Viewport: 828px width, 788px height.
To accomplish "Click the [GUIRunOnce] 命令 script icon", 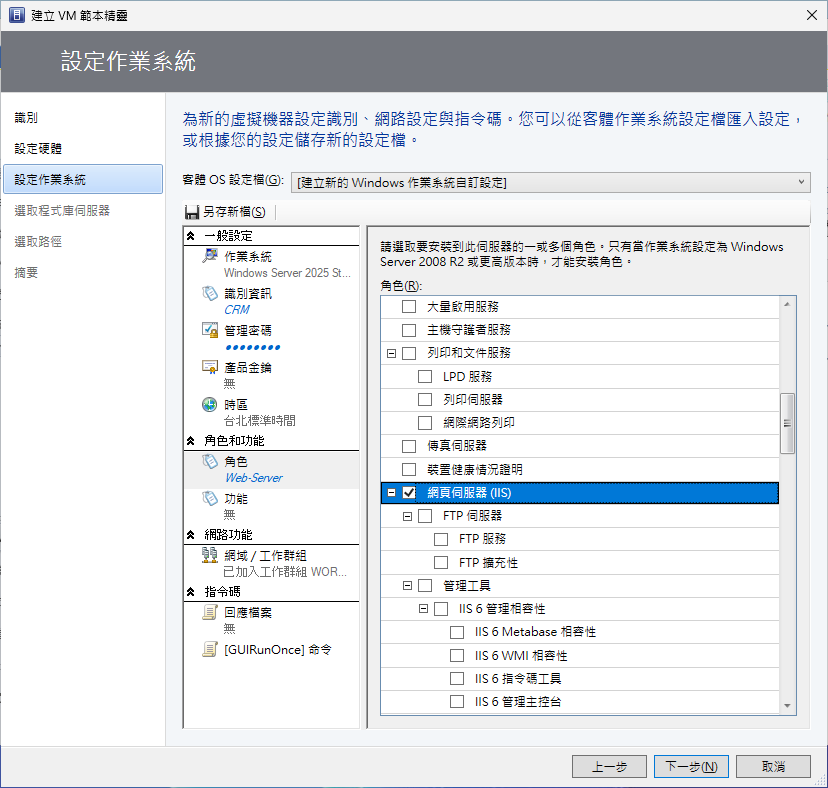I will [210, 649].
